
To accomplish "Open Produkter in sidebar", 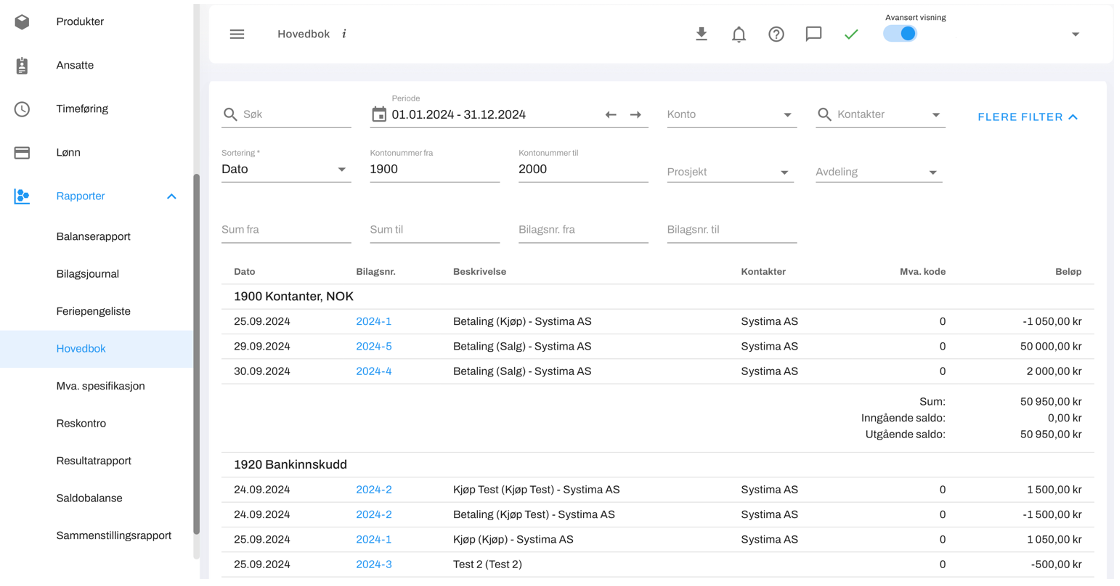I will pos(80,21).
